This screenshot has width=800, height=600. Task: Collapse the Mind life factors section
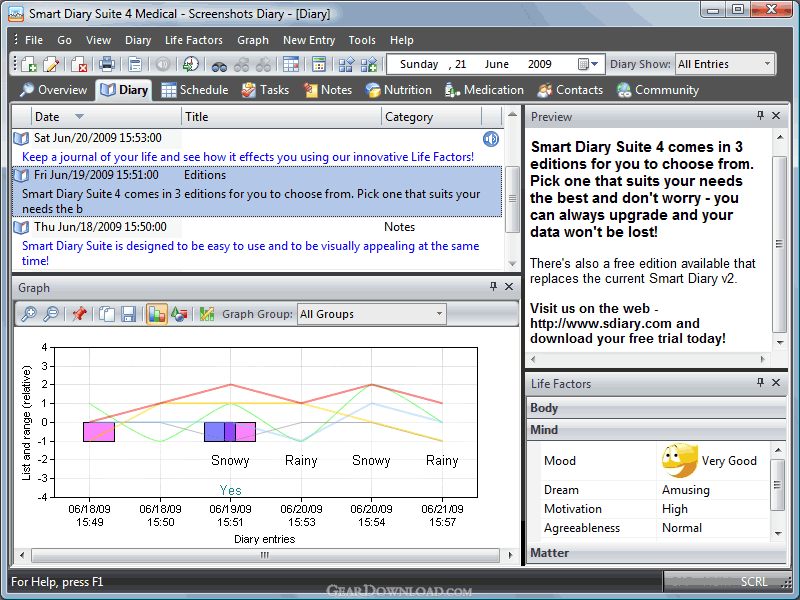point(656,430)
